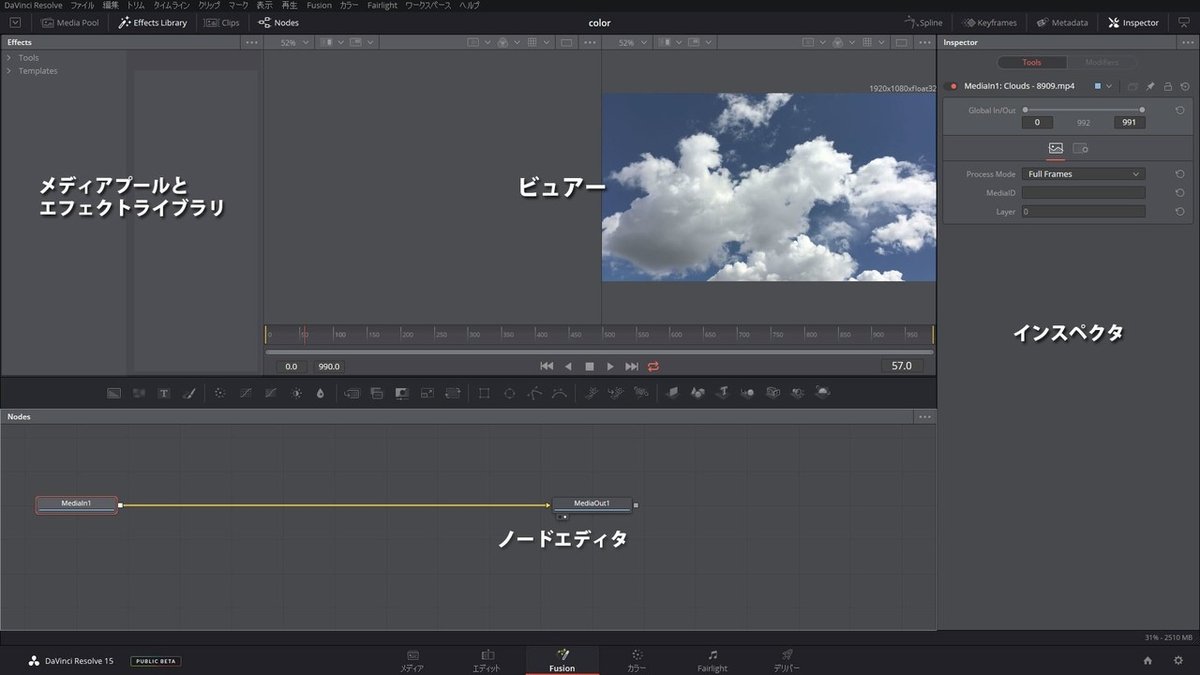Screen dimensions: 1200x675
Task: Add the Text 3D tool
Action: pyautogui.click(x=722, y=393)
